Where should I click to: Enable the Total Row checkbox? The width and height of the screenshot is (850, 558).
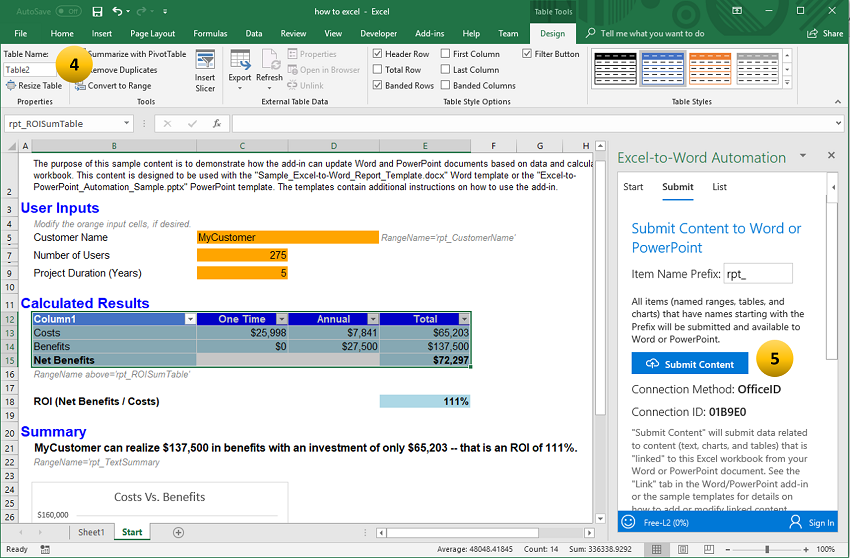coord(378,69)
